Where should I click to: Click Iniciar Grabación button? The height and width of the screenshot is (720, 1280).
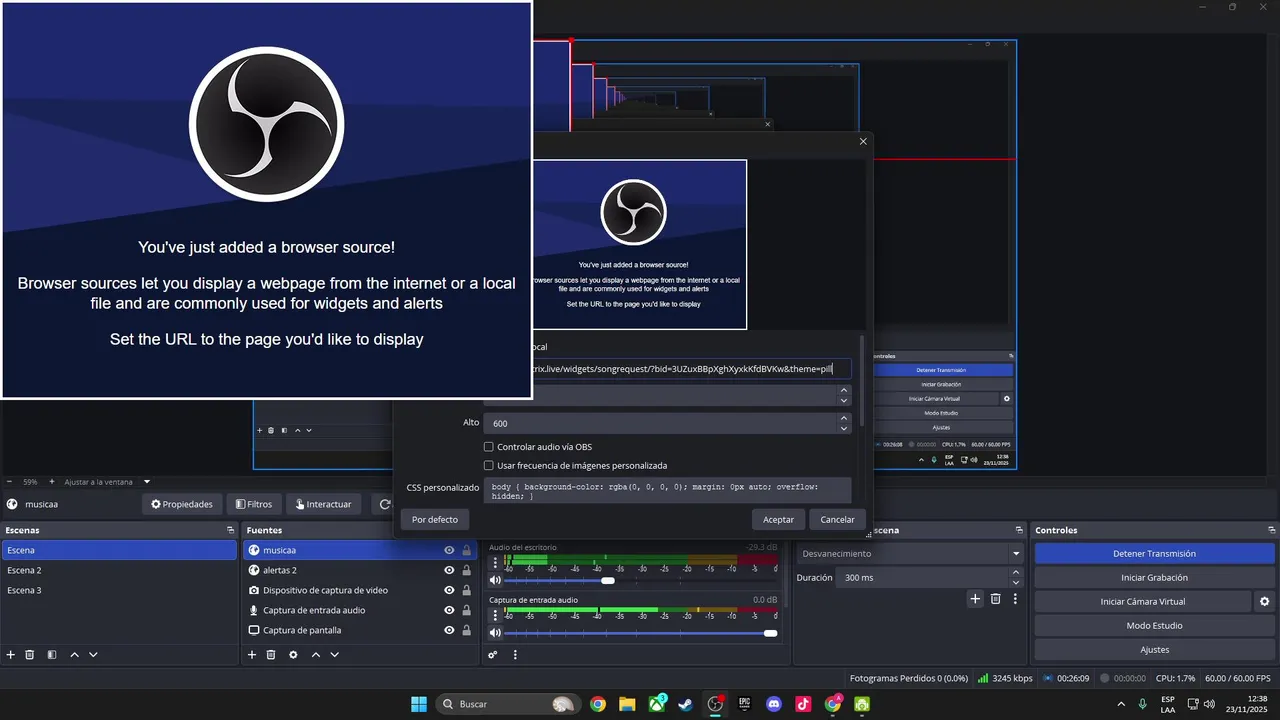(x=1154, y=577)
